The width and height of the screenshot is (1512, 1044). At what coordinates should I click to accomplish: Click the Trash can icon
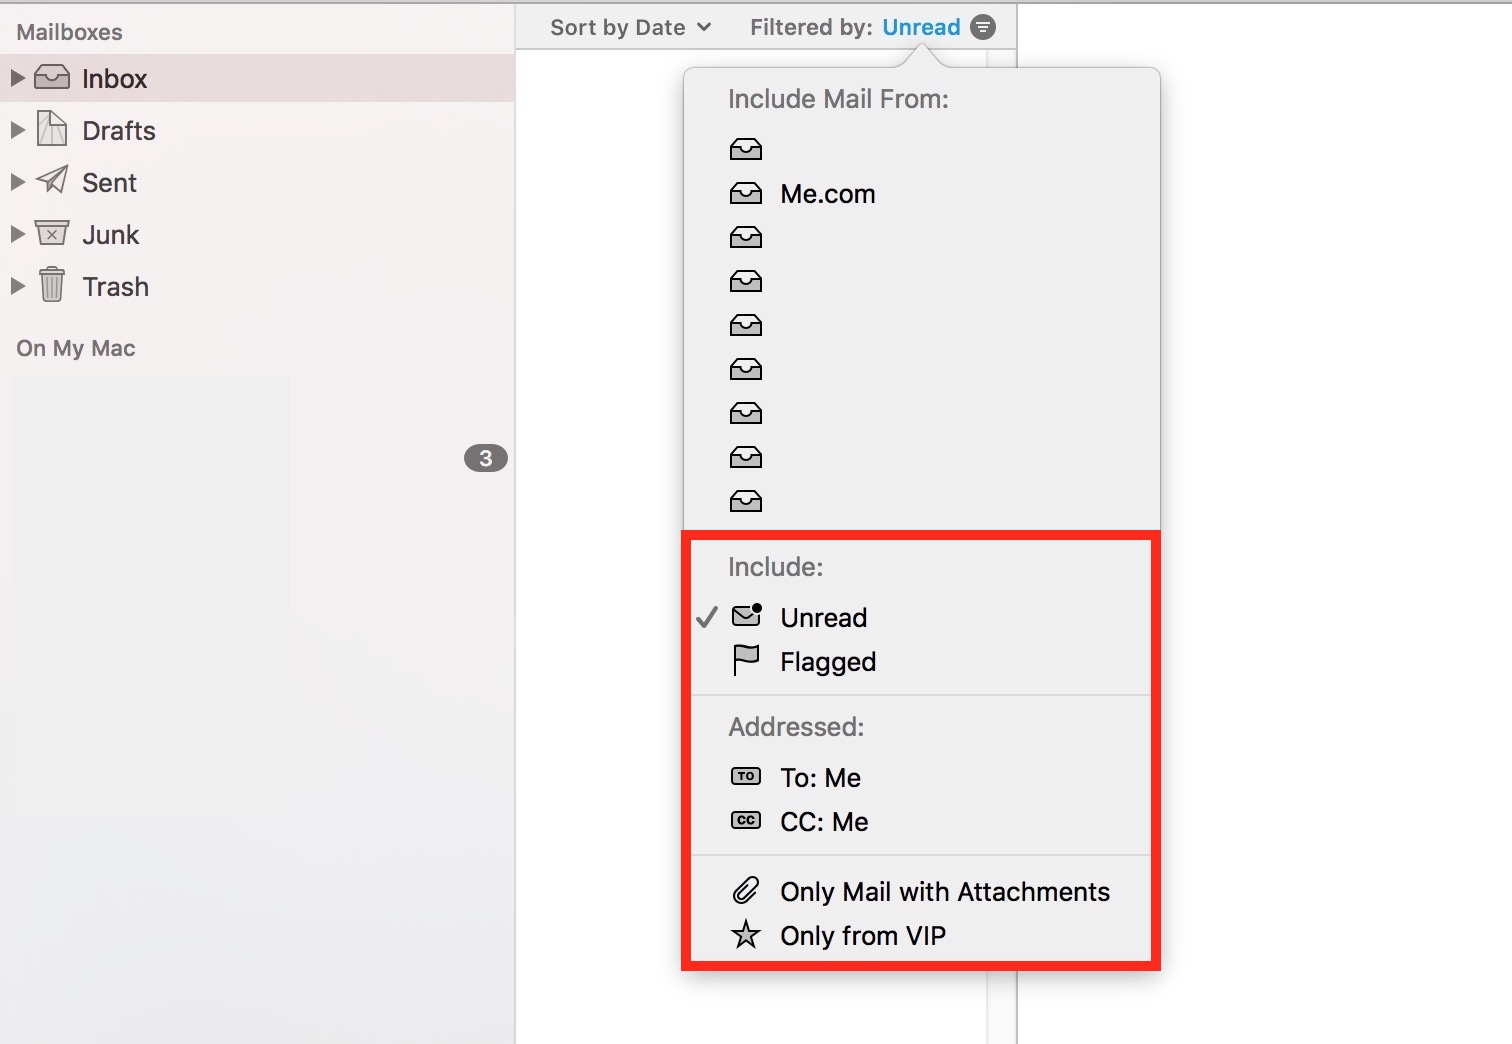[x=52, y=285]
